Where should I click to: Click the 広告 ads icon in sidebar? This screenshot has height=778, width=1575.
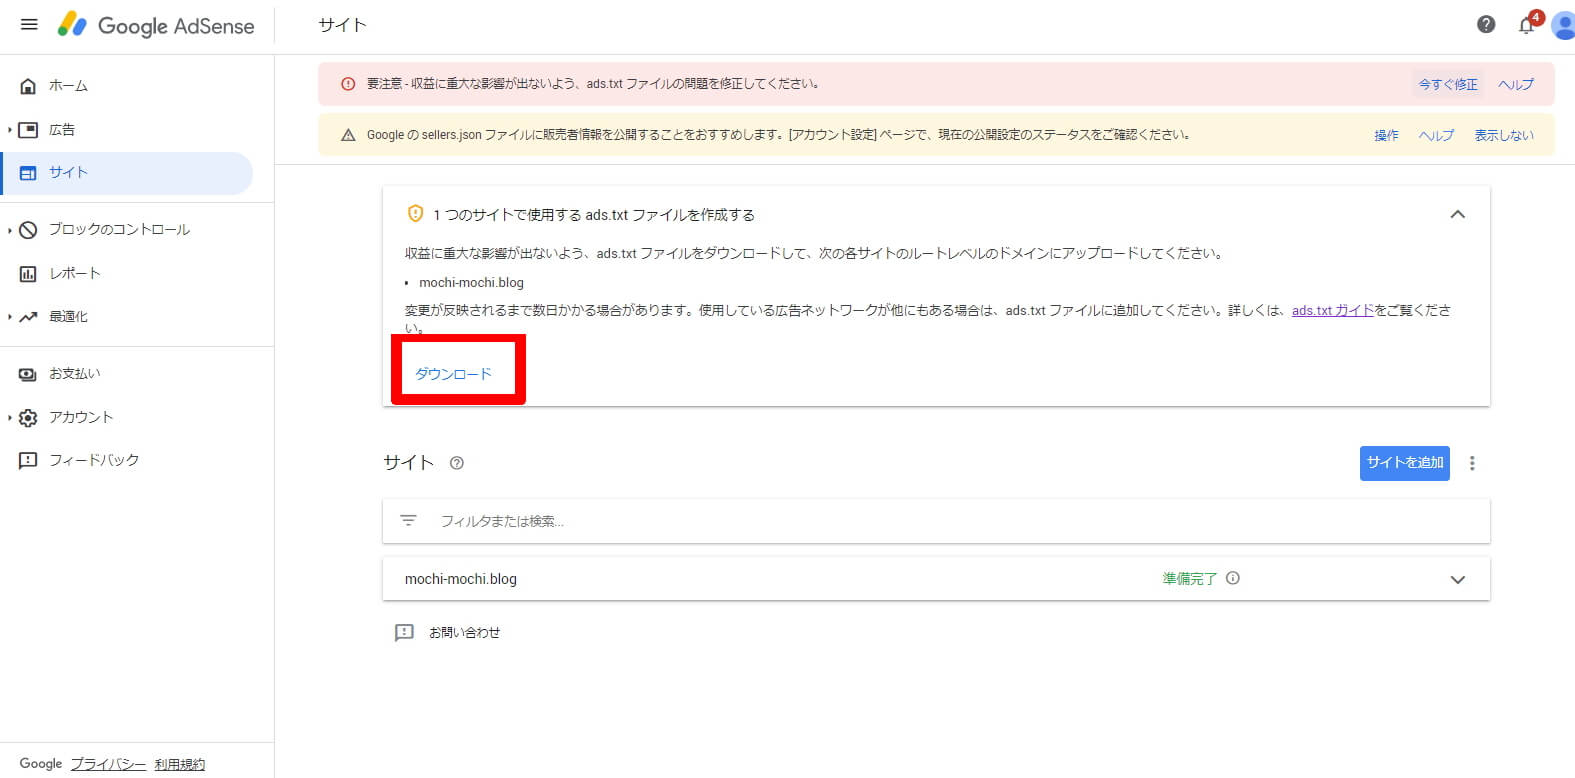[x=28, y=130]
